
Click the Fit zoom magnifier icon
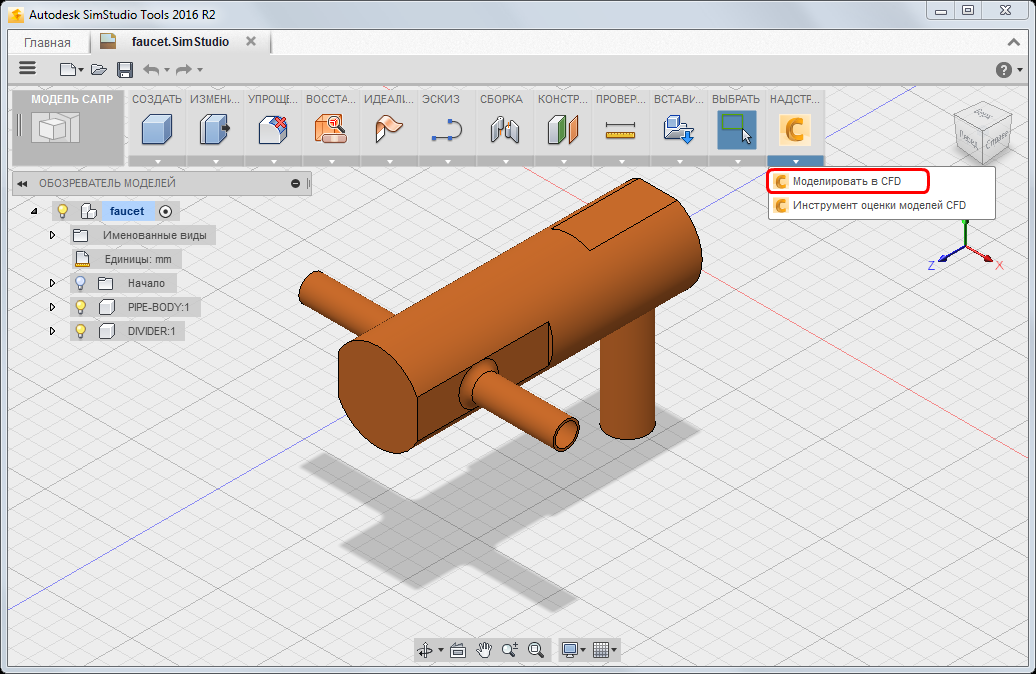(536, 650)
